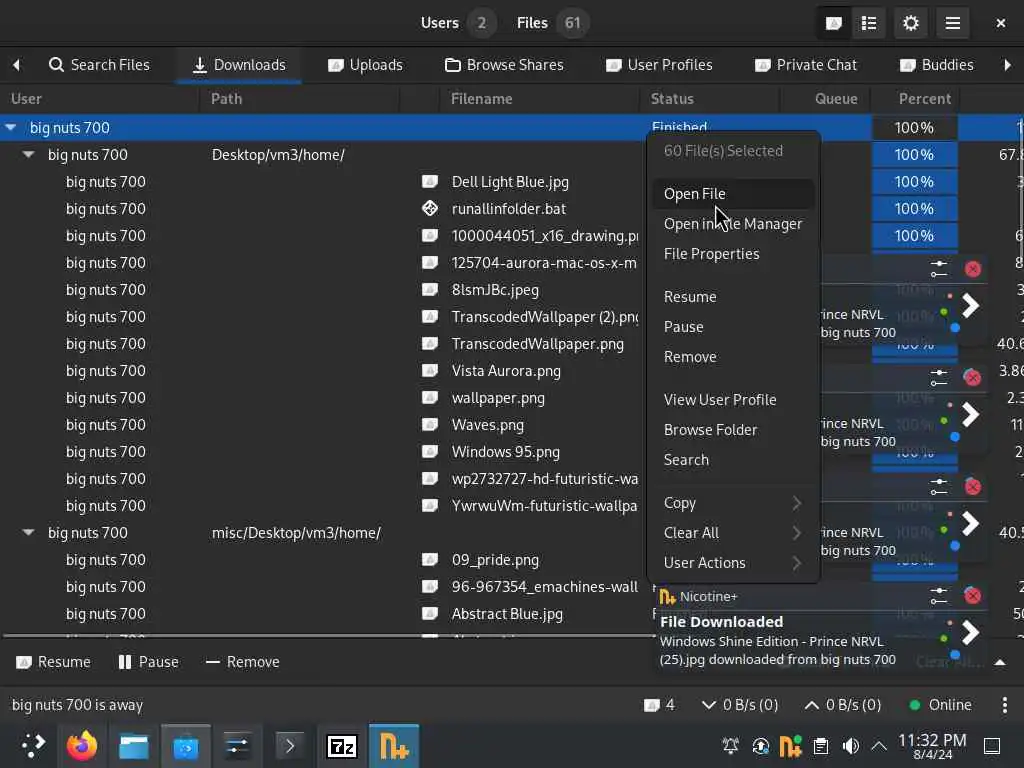Screen dimensions: 1024x768
Task: Launch the 7z archive manager
Action: tap(342, 746)
